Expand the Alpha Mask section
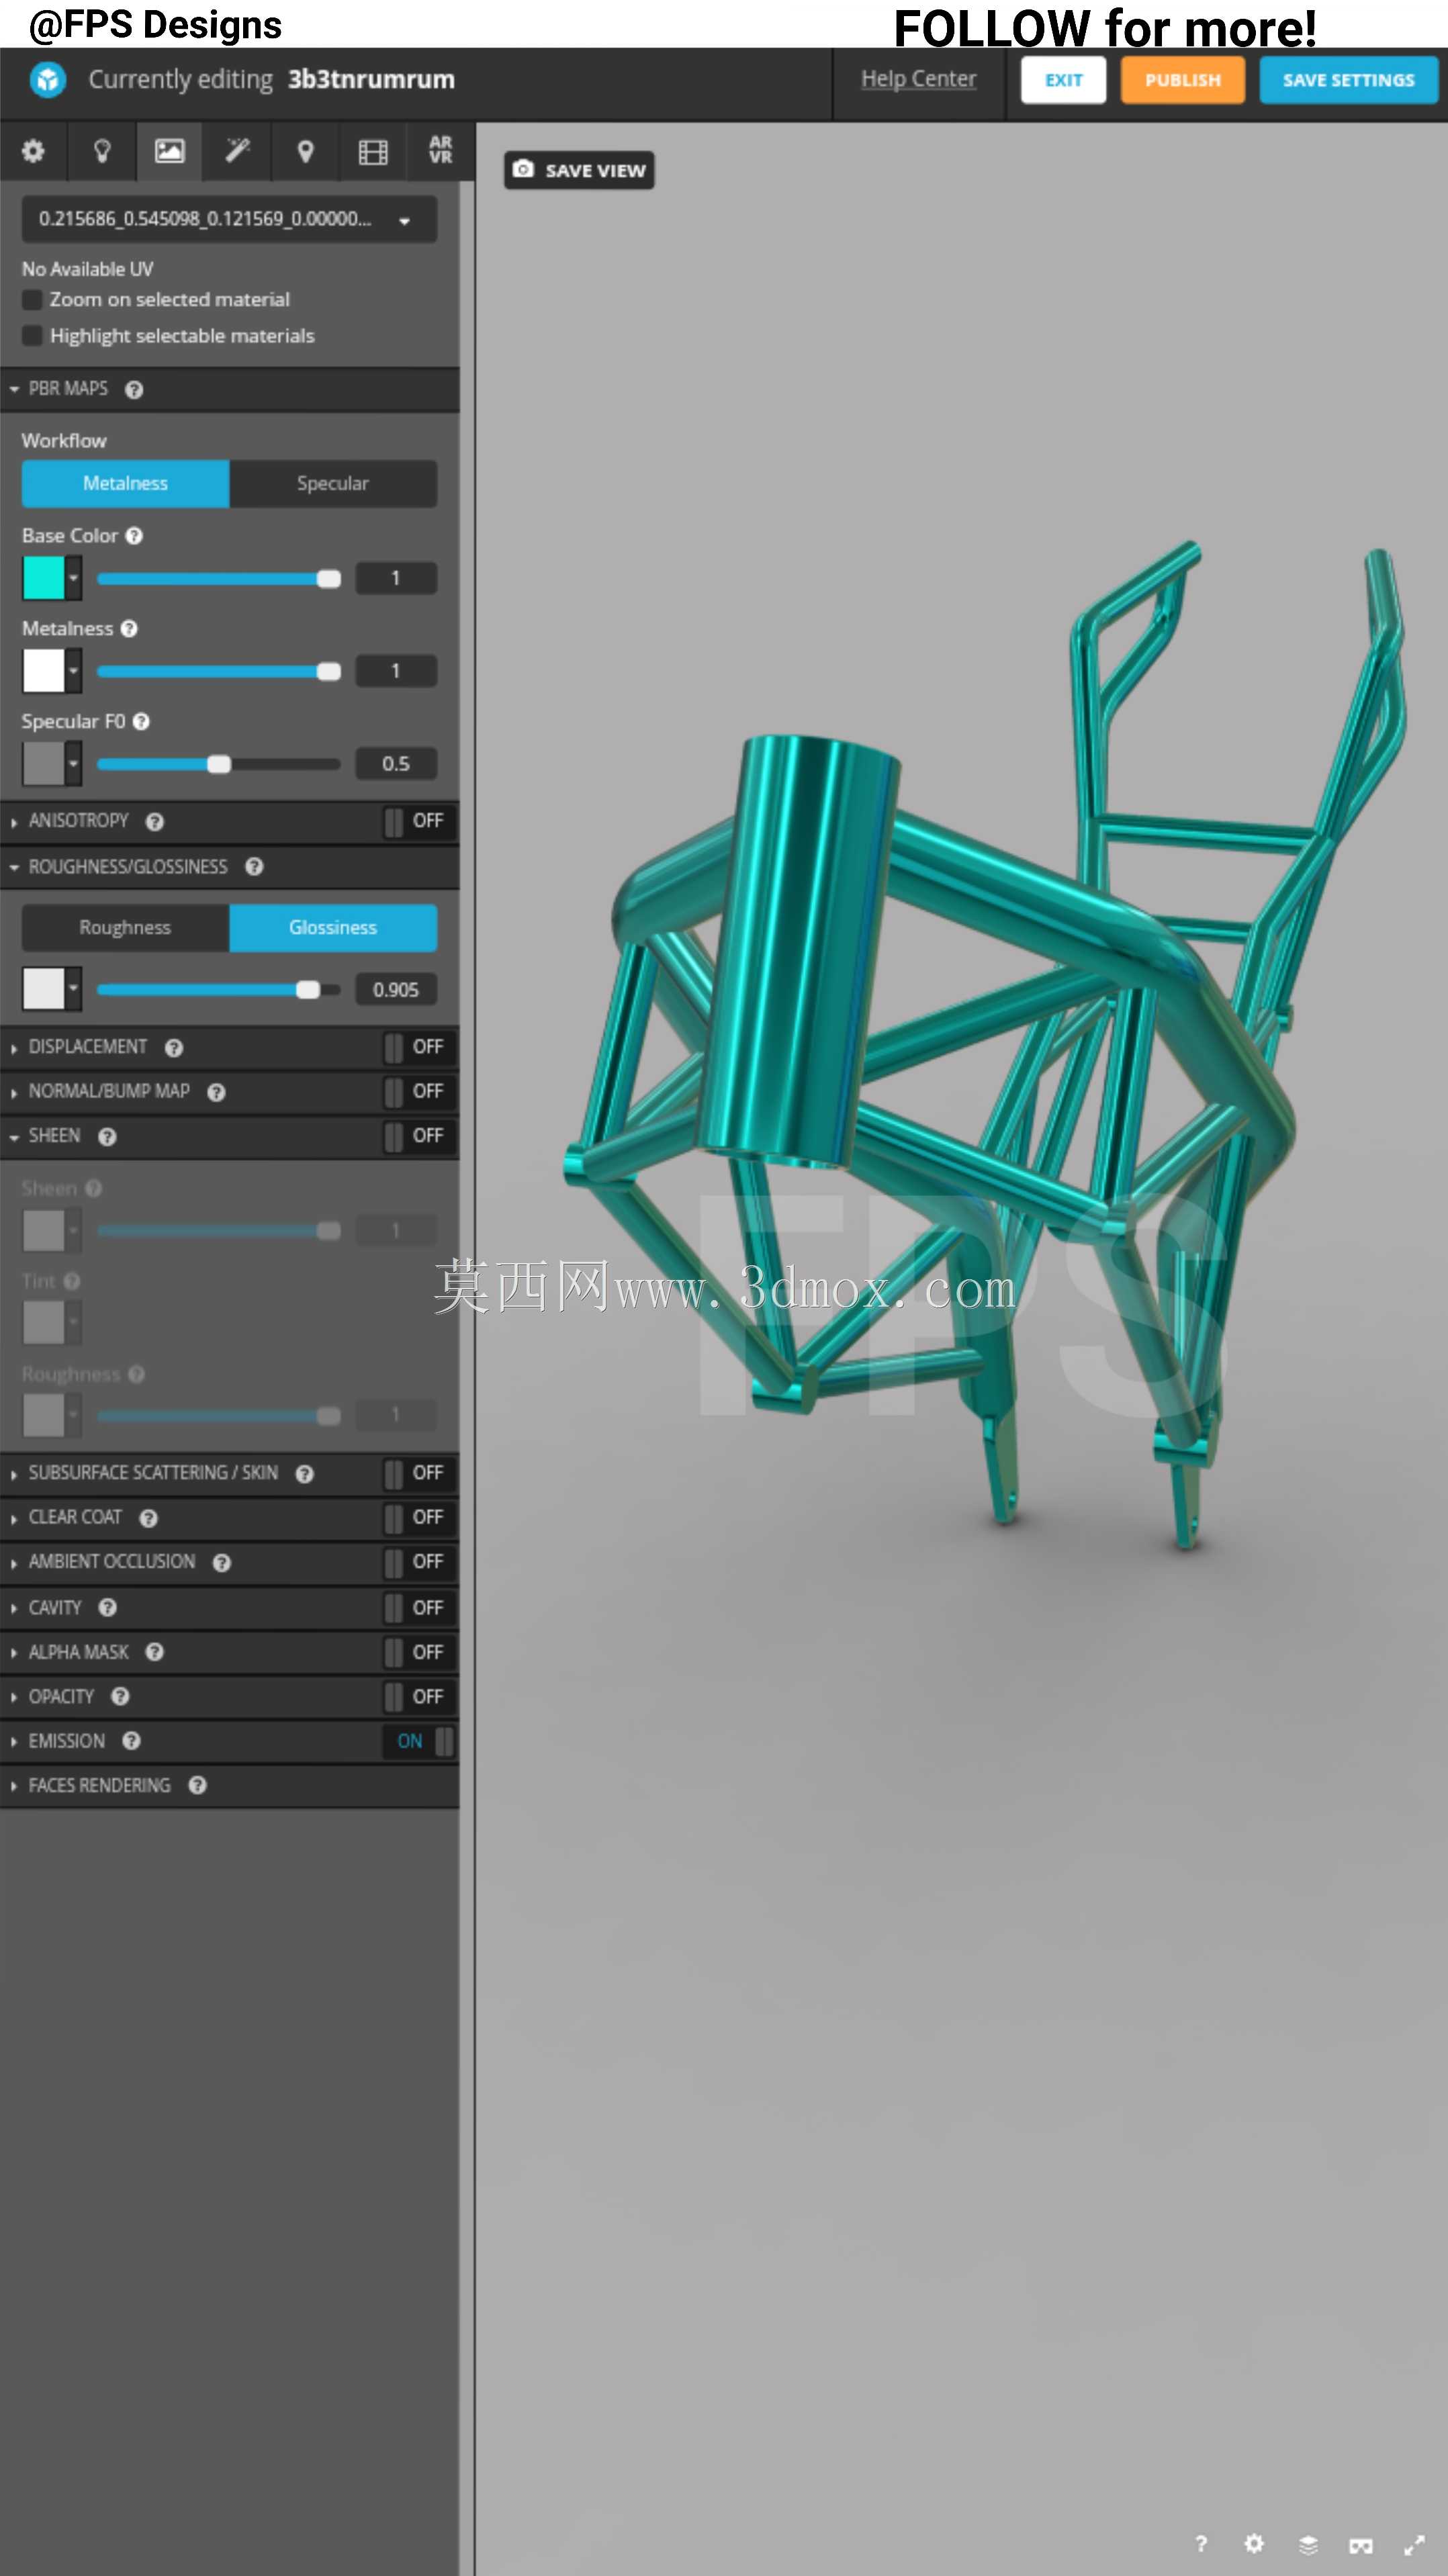Image resolution: width=1448 pixels, height=2576 pixels. pos(14,1653)
